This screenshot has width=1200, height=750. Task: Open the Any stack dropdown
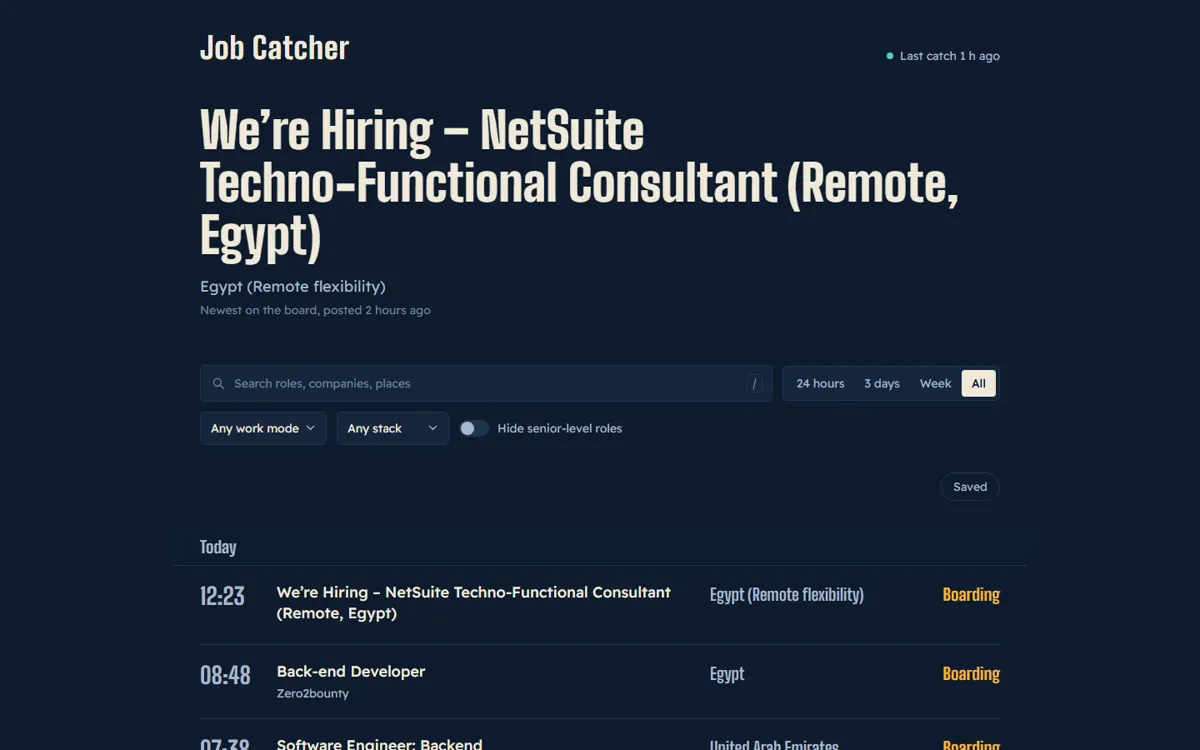[x=393, y=428]
